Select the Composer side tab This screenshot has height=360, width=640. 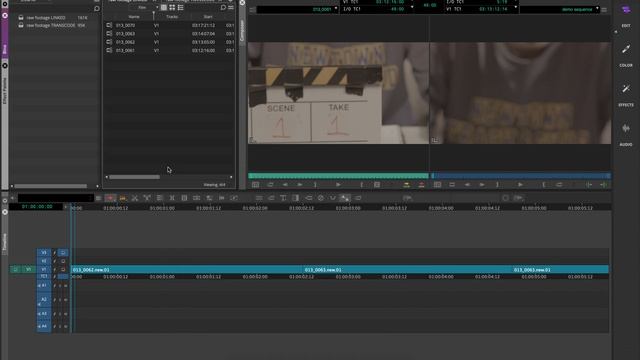click(241, 30)
